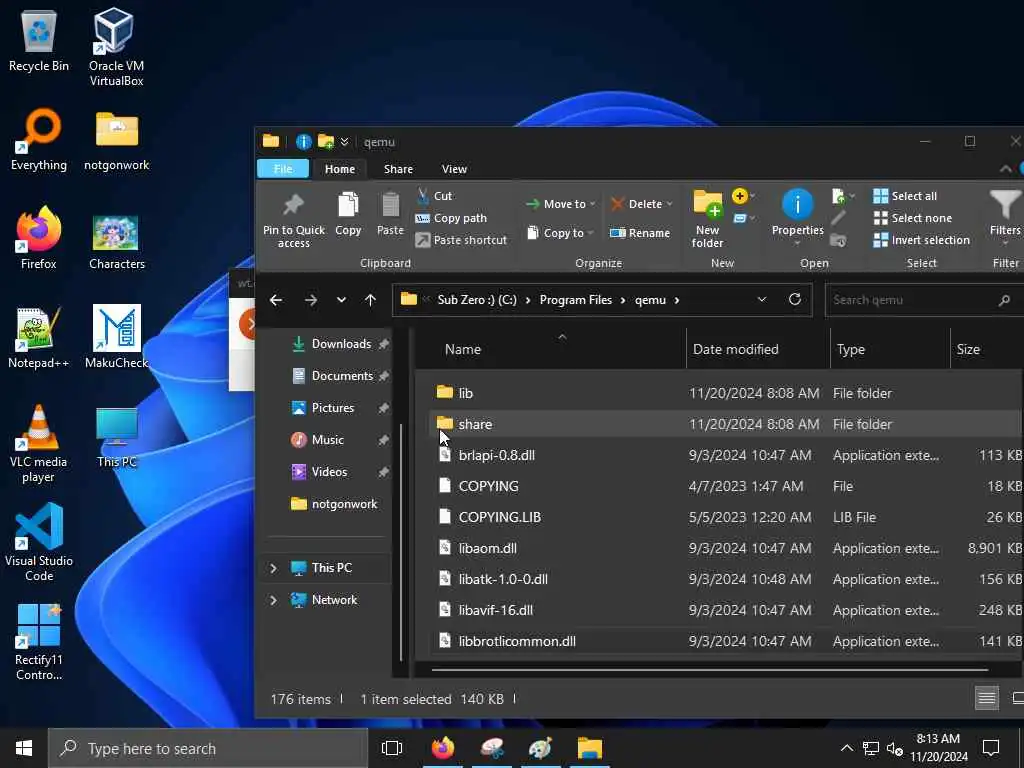Click the Cut scissors command

click(434, 196)
